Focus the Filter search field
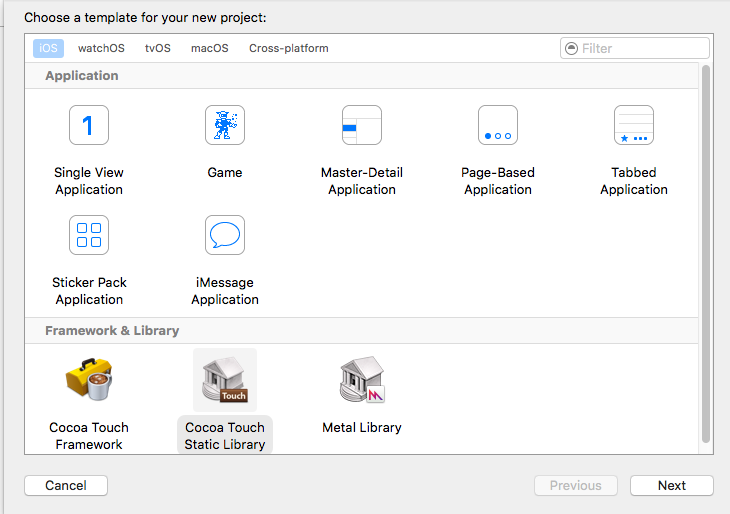The height and width of the screenshot is (514, 730). tap(635, 48)
